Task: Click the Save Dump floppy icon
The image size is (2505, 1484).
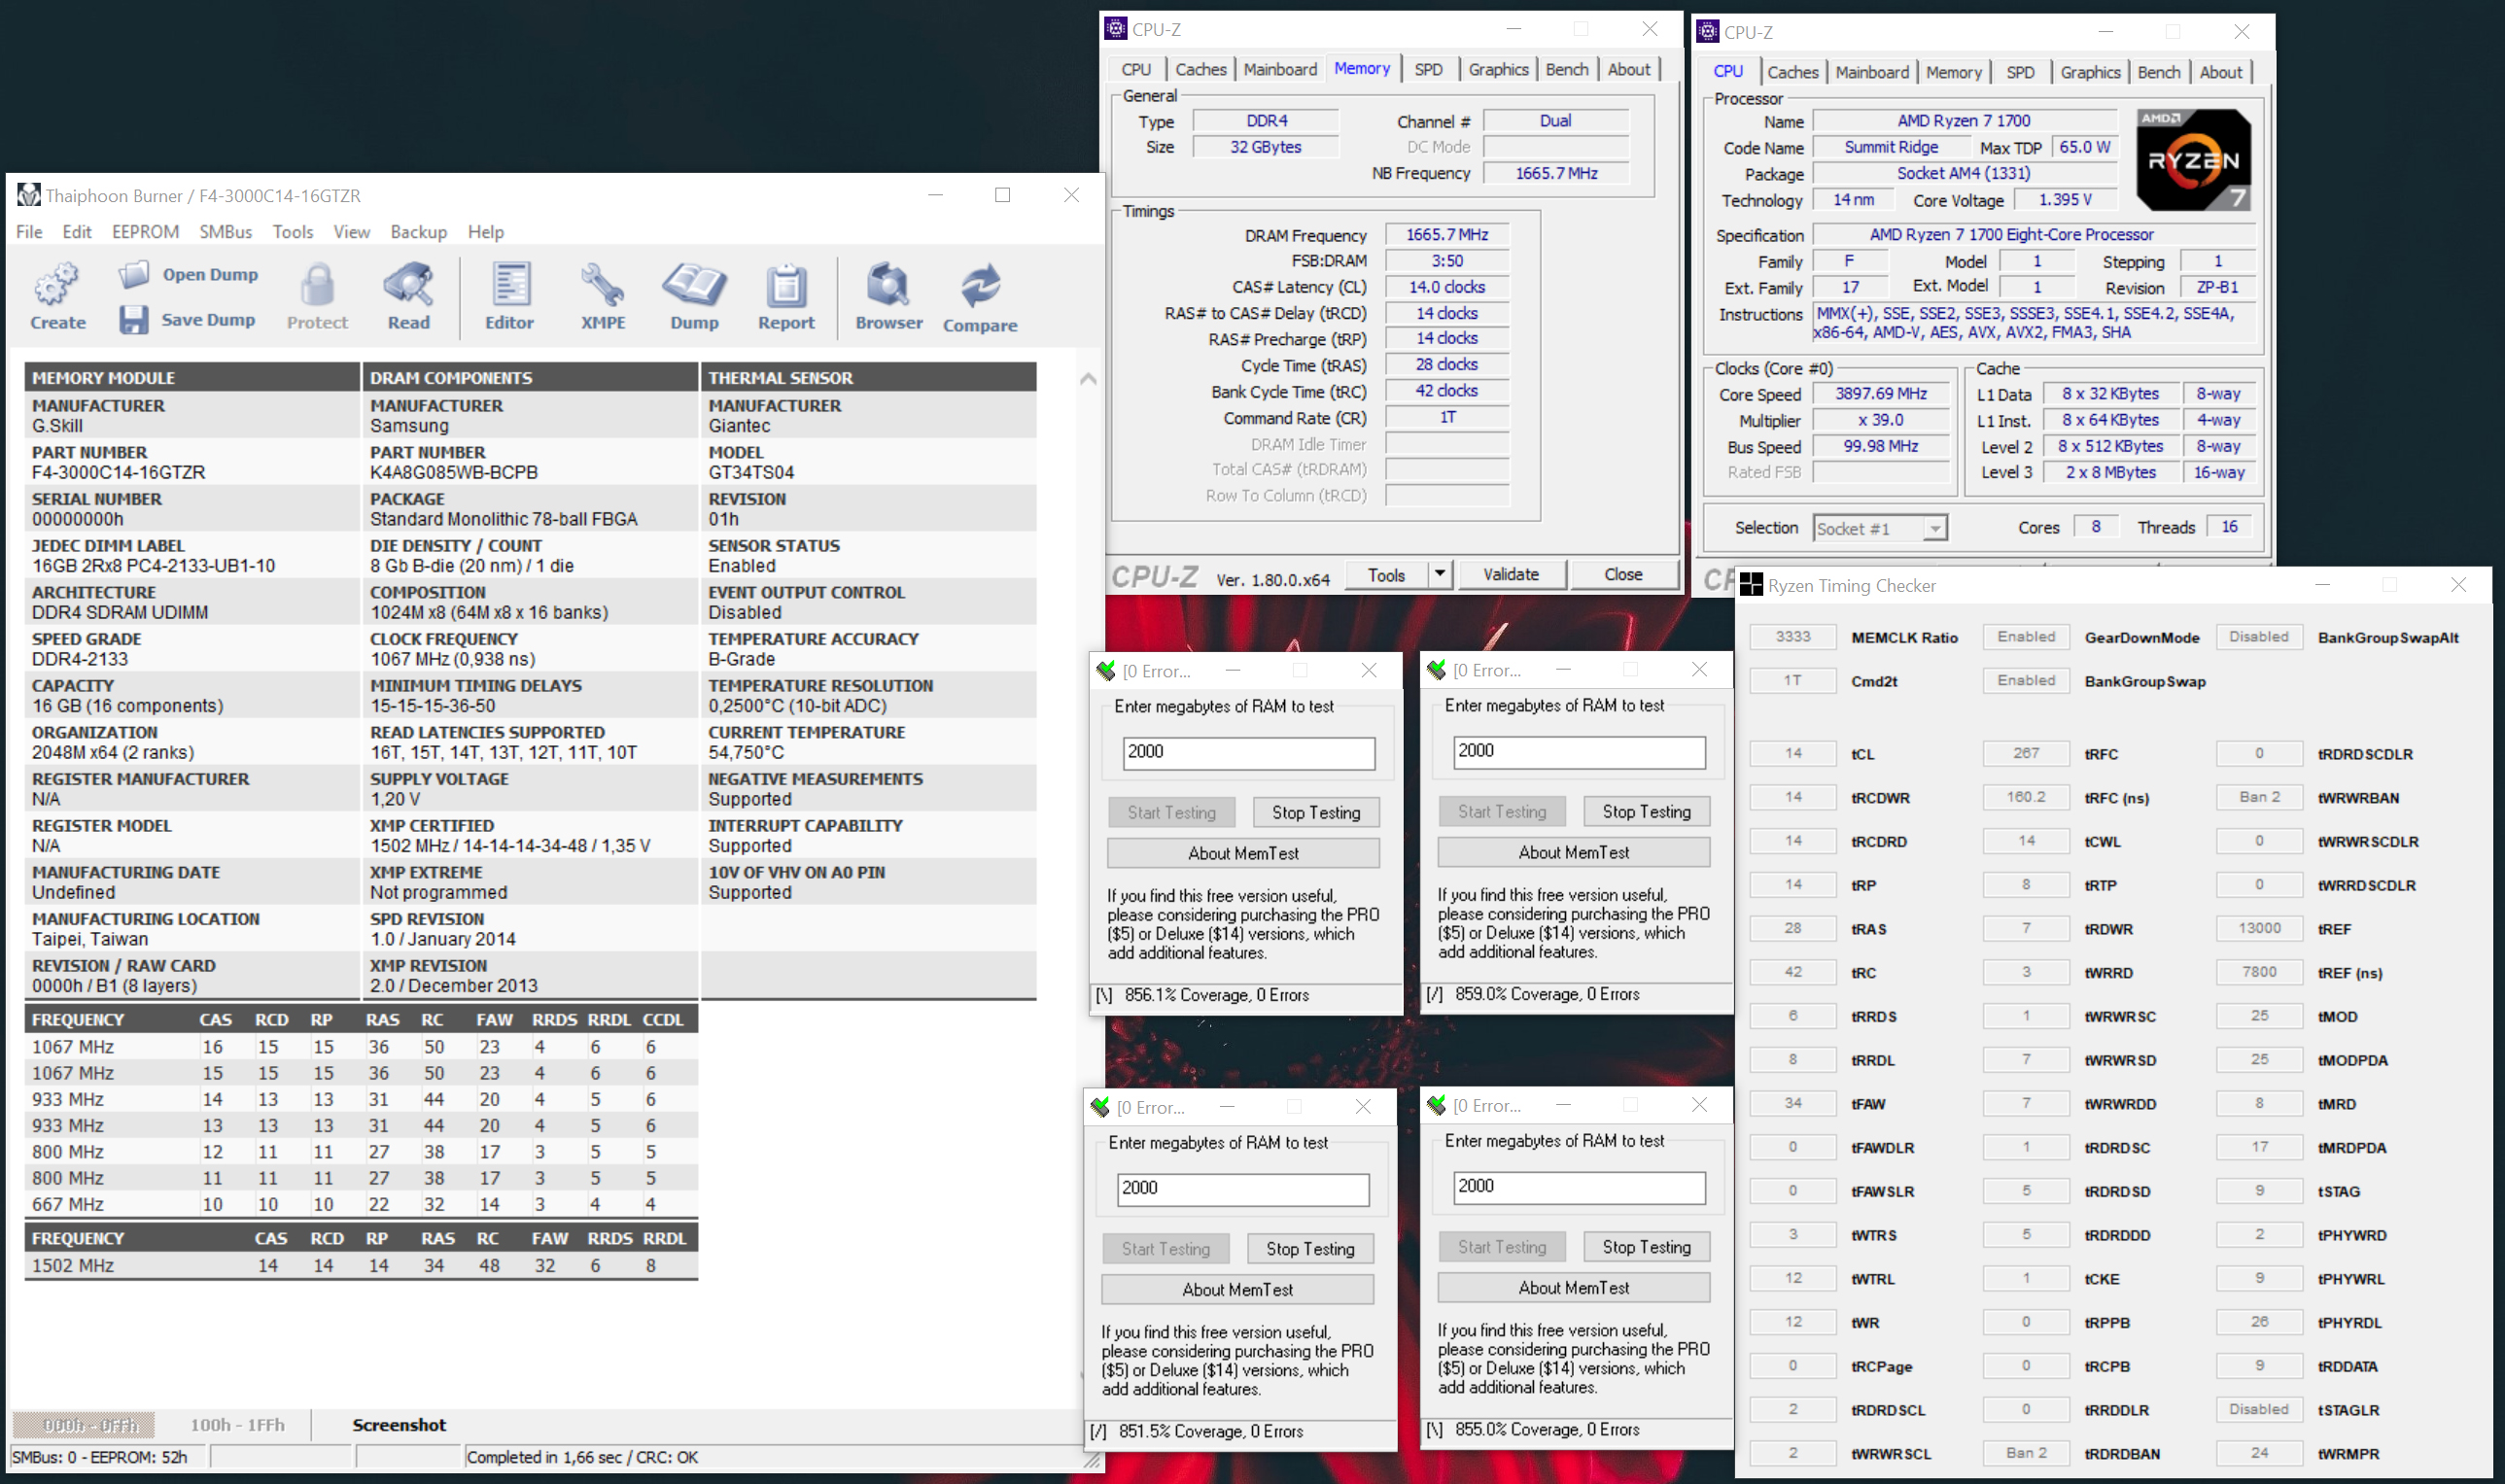Action: 133,320
